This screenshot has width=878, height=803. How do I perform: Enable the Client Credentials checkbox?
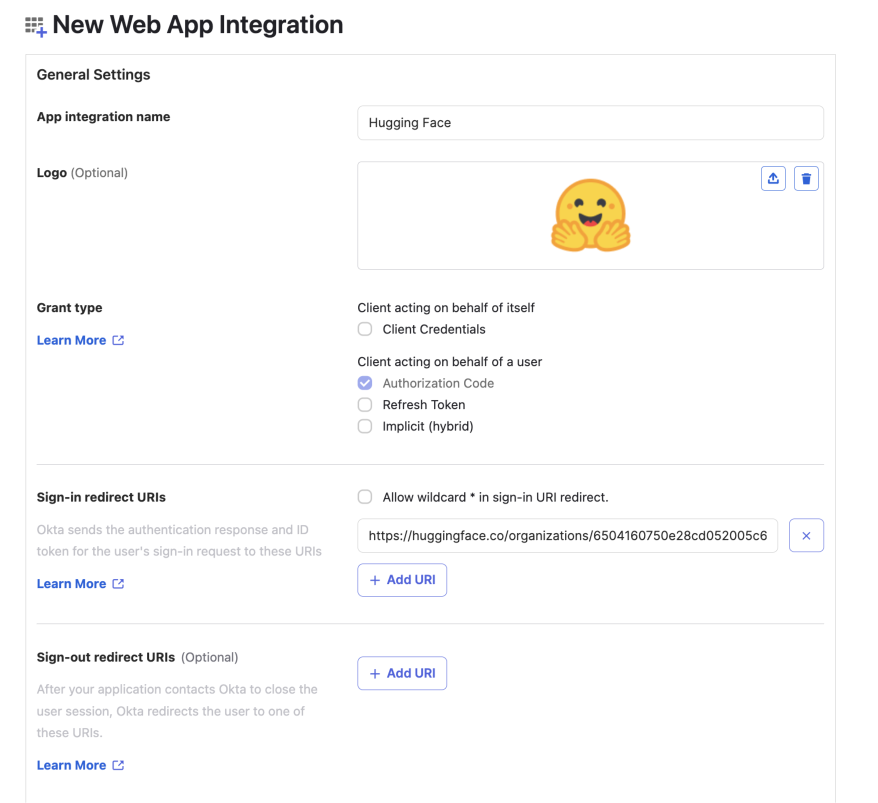(x=365, y=329)
